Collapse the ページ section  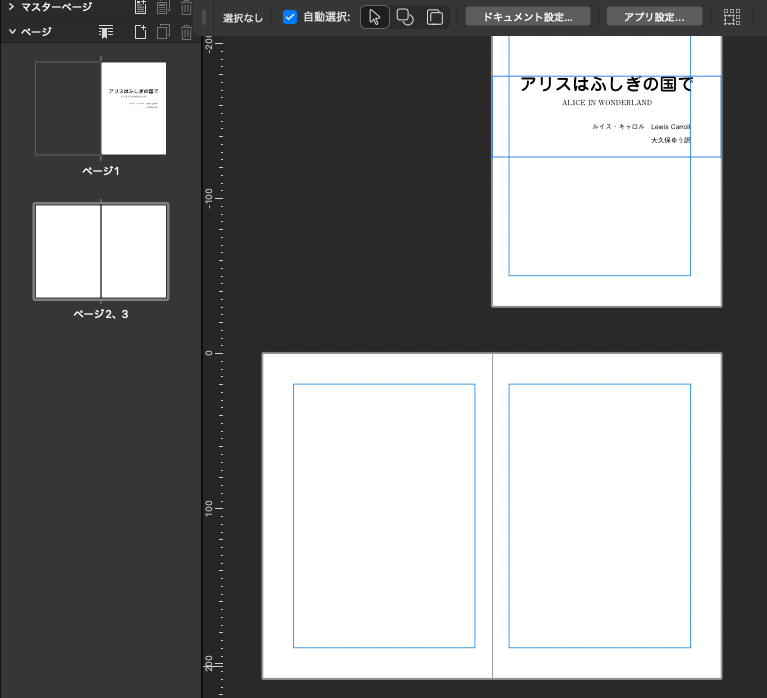[x=12, y=32]
